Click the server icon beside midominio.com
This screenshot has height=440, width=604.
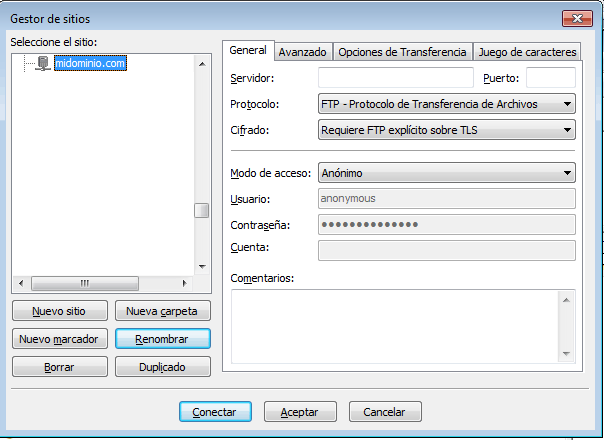point(42,63)
